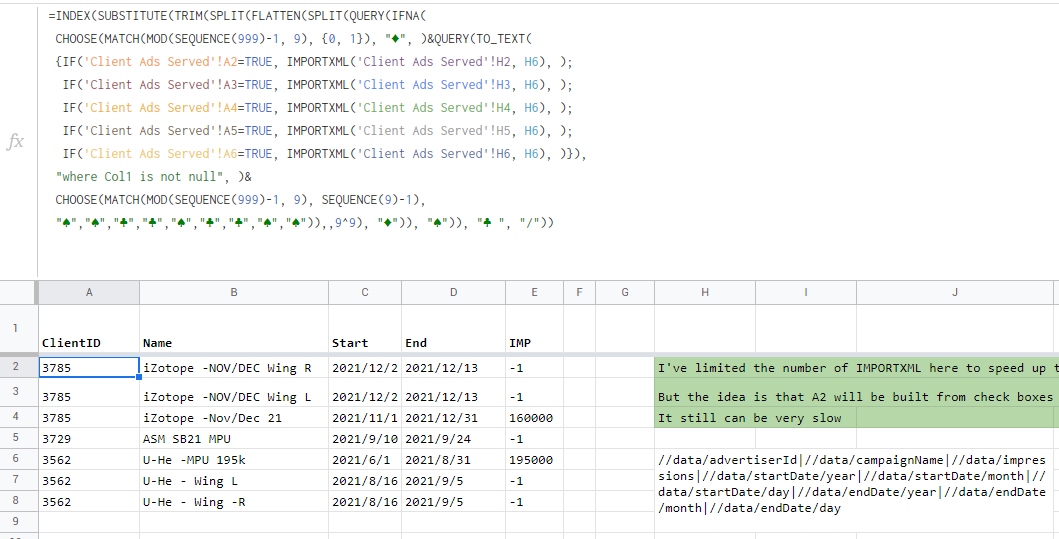
Task: Select cell with U-He - Wing L
Action: tap(234, 480)
